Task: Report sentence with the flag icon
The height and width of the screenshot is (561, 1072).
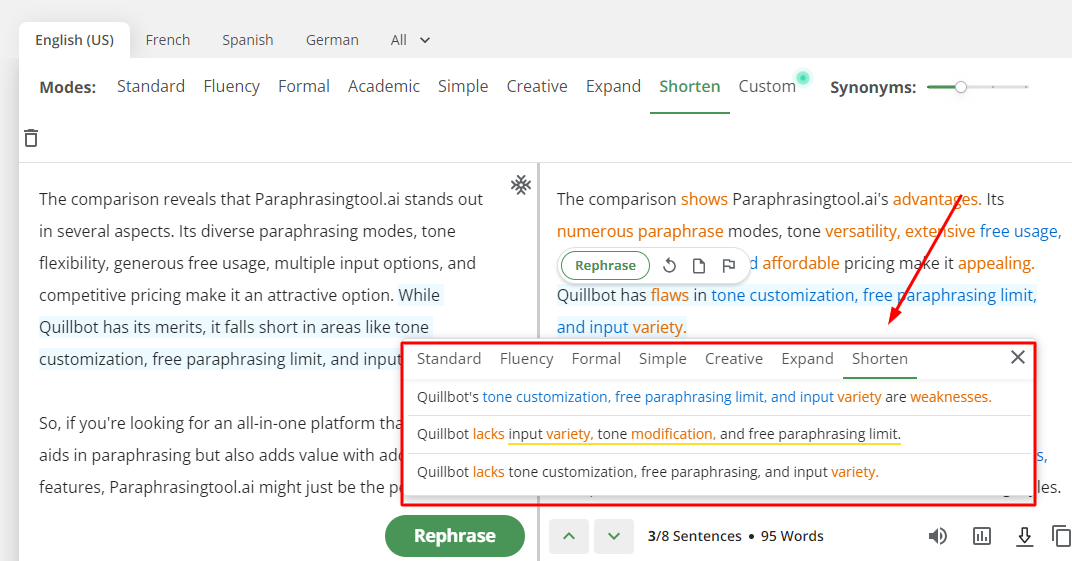Action: click(729, 266)
